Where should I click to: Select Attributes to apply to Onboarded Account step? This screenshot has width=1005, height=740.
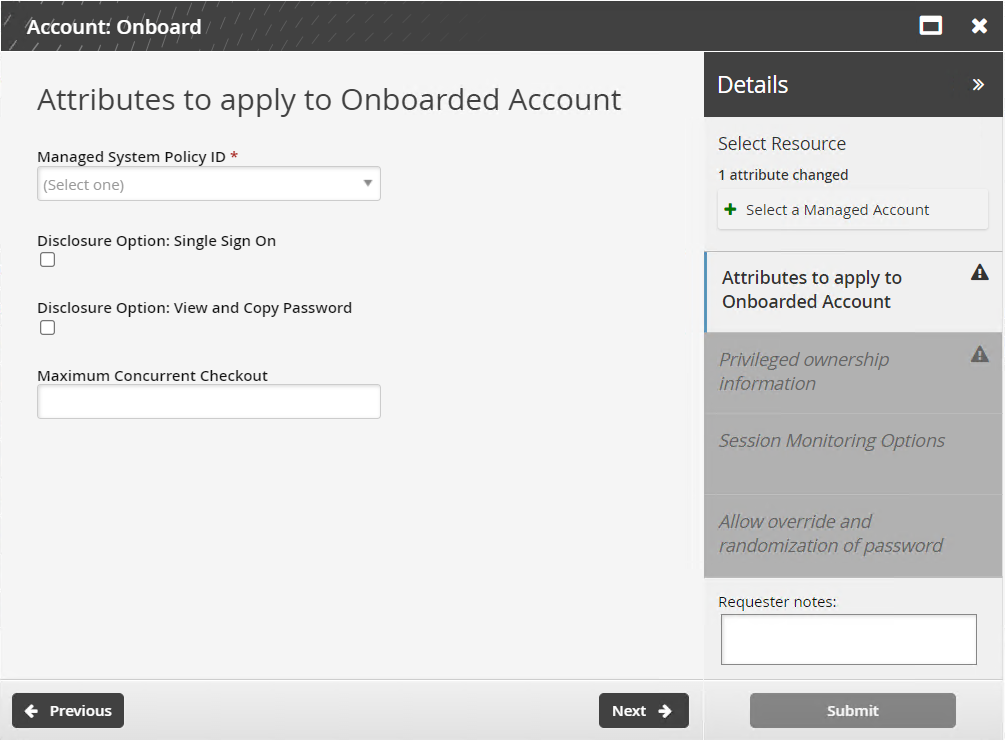(811, 290)
